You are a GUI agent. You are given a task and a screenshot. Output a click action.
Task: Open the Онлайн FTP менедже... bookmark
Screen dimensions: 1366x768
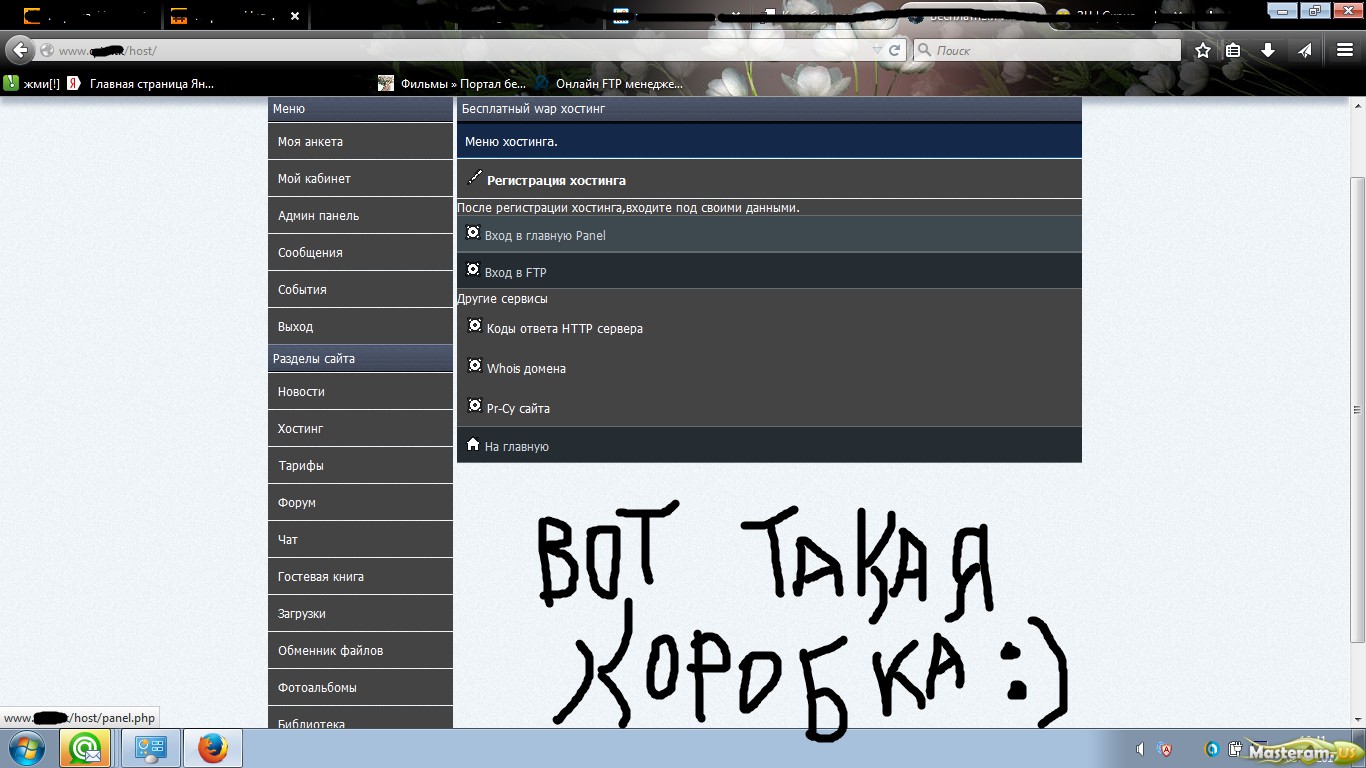[x=609, y=84]
